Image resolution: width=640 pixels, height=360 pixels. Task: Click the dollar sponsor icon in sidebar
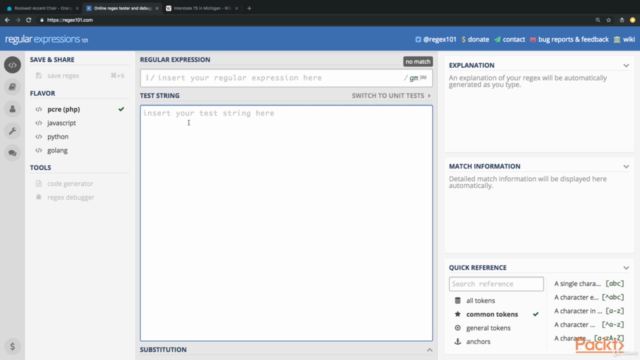[13, 347]
